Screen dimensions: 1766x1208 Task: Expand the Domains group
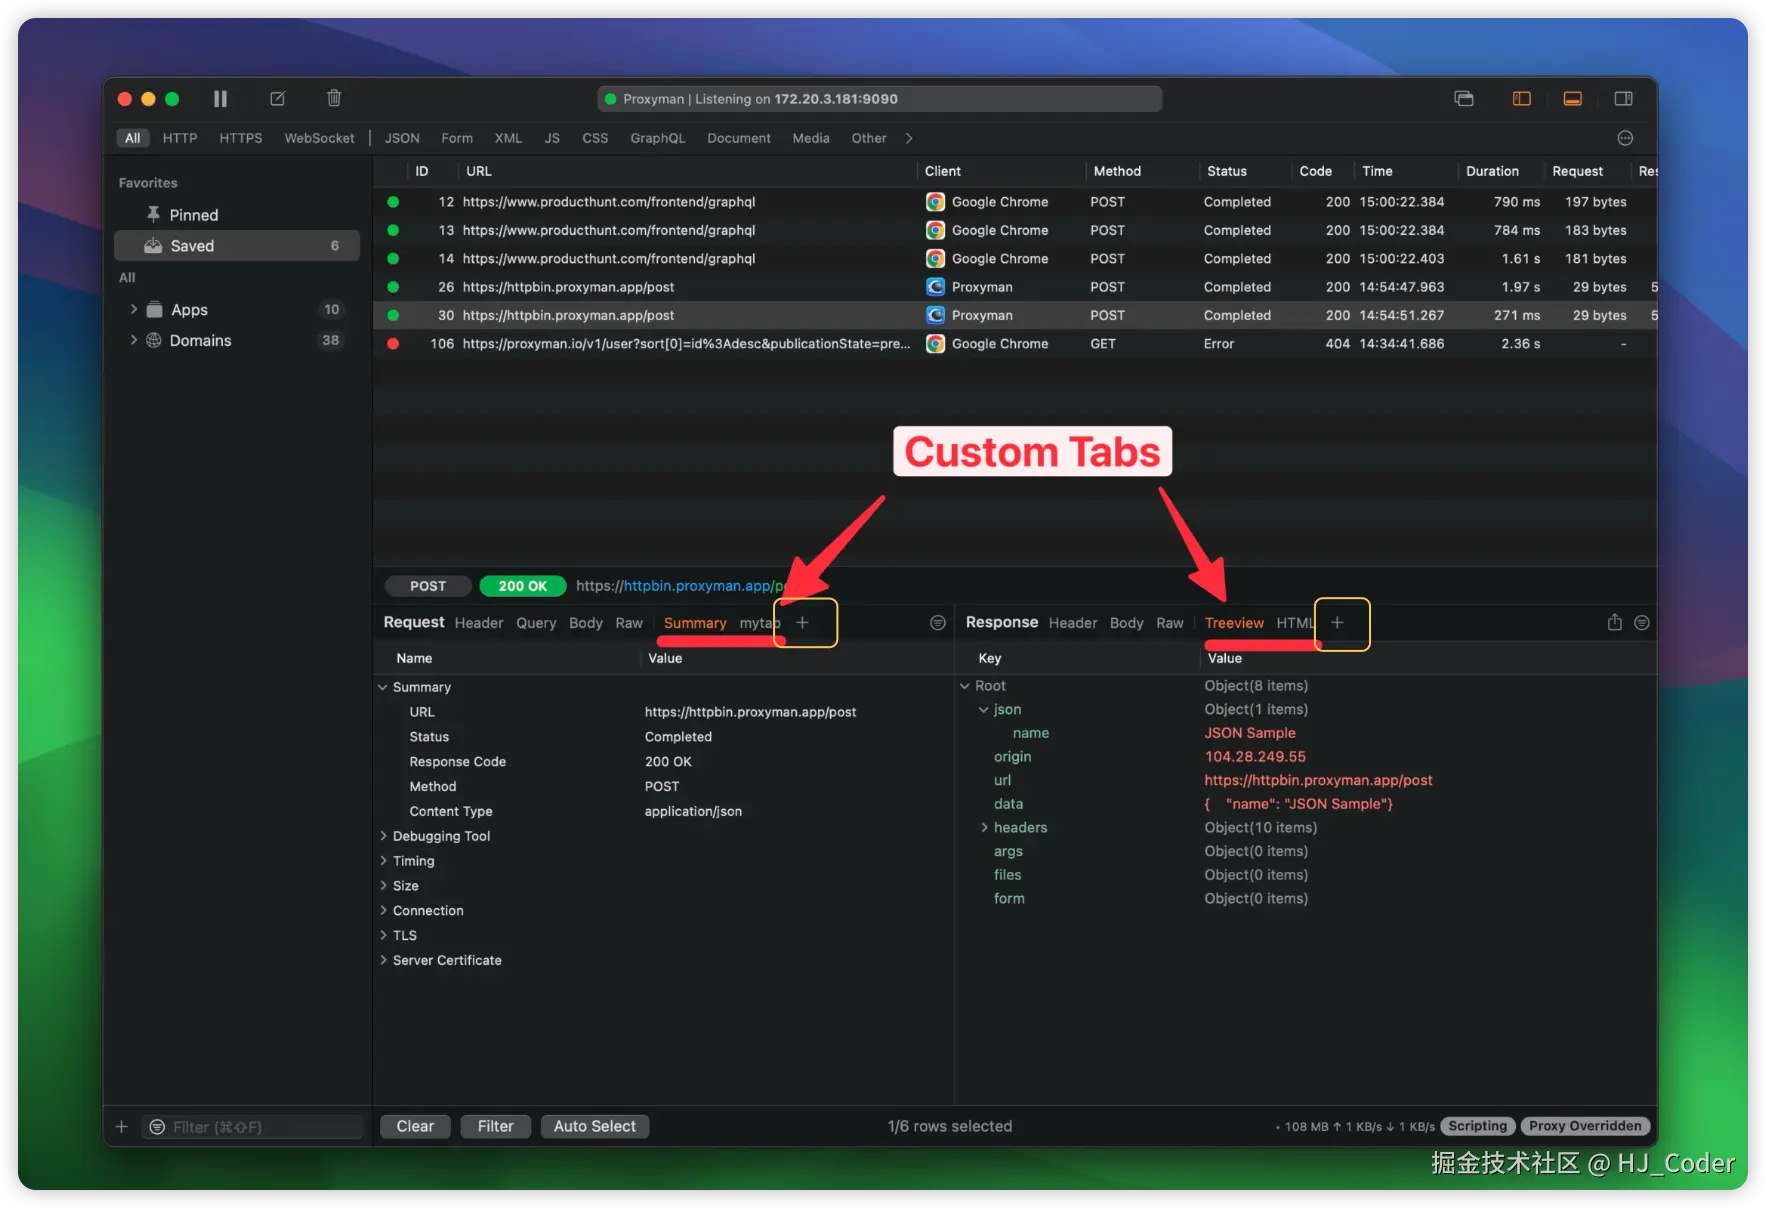[134, 340]
